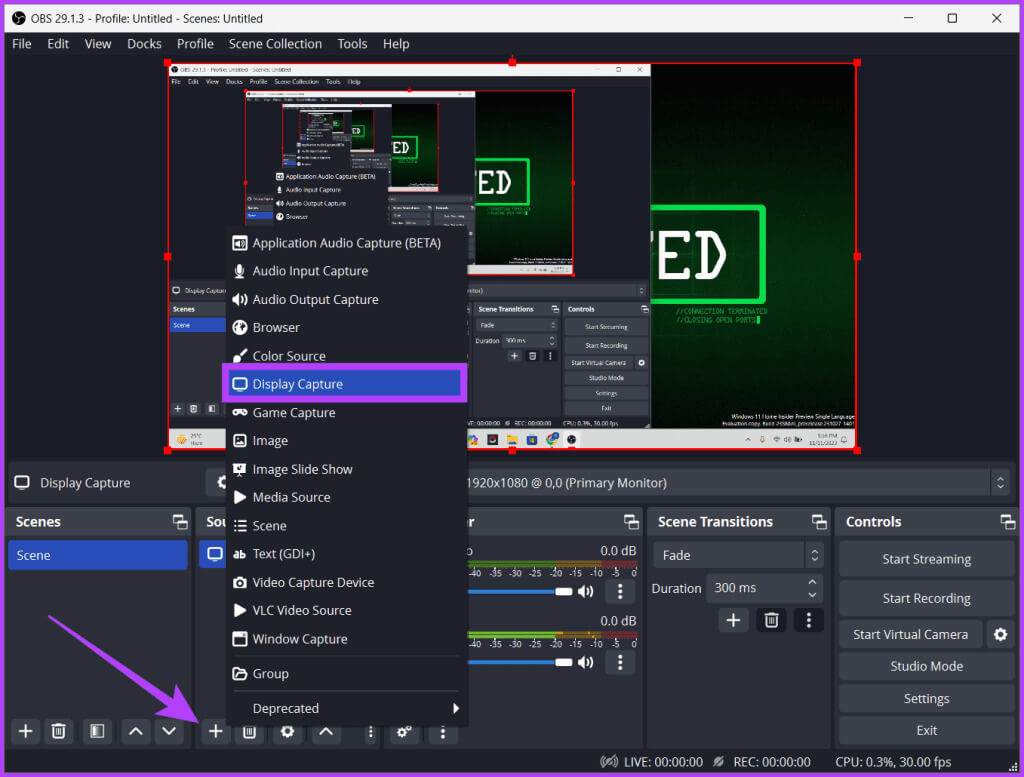Undock the Controls panel
Viewport: 1024px width, 777px height.
point(1008,522)
